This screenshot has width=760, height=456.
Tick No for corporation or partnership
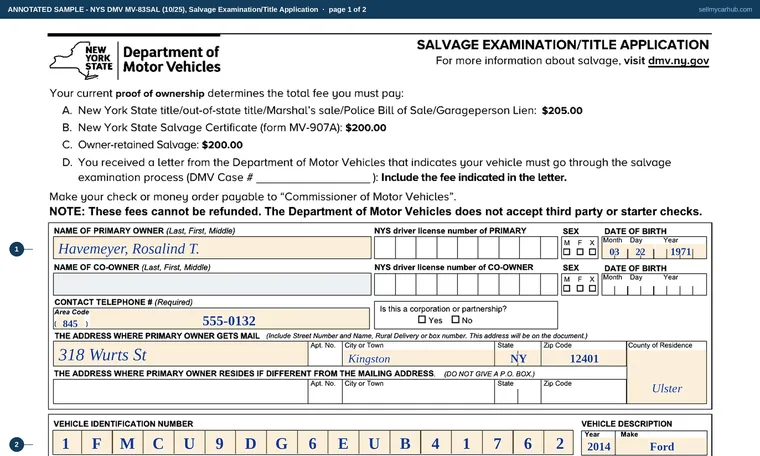pyautogui.click(x=455, y=319)
